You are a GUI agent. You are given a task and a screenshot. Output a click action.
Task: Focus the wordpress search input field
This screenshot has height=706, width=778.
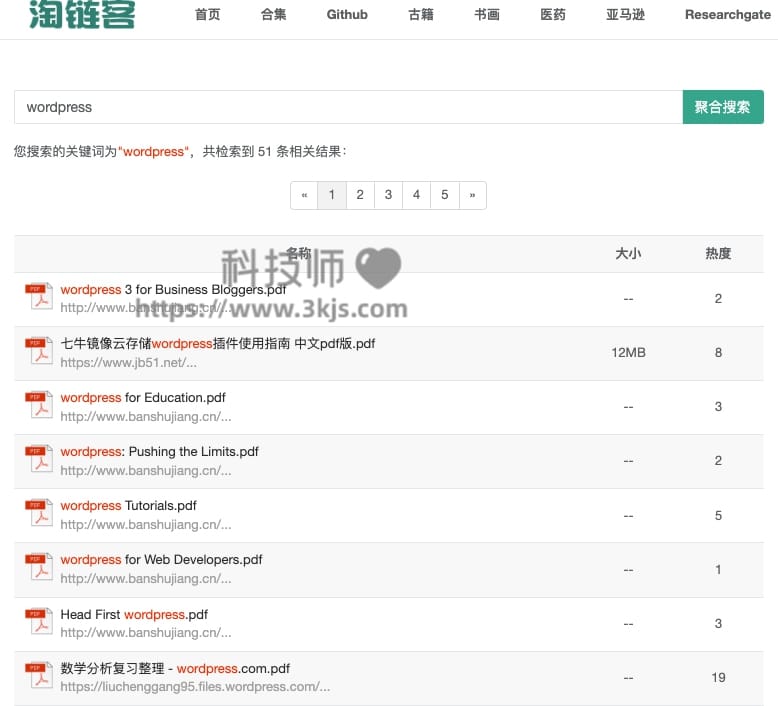pos(348,107)
